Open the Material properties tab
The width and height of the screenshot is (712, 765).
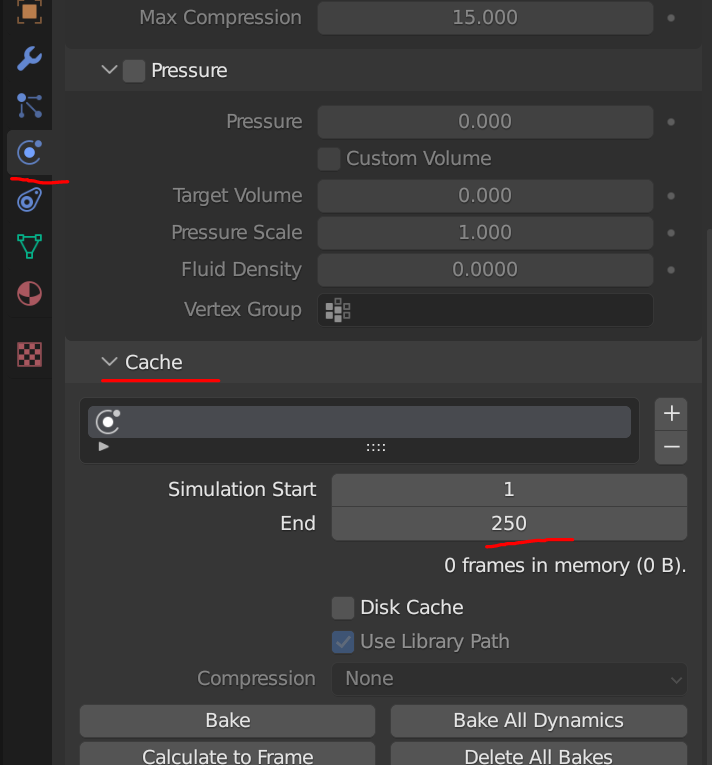[x=29, y=294]
